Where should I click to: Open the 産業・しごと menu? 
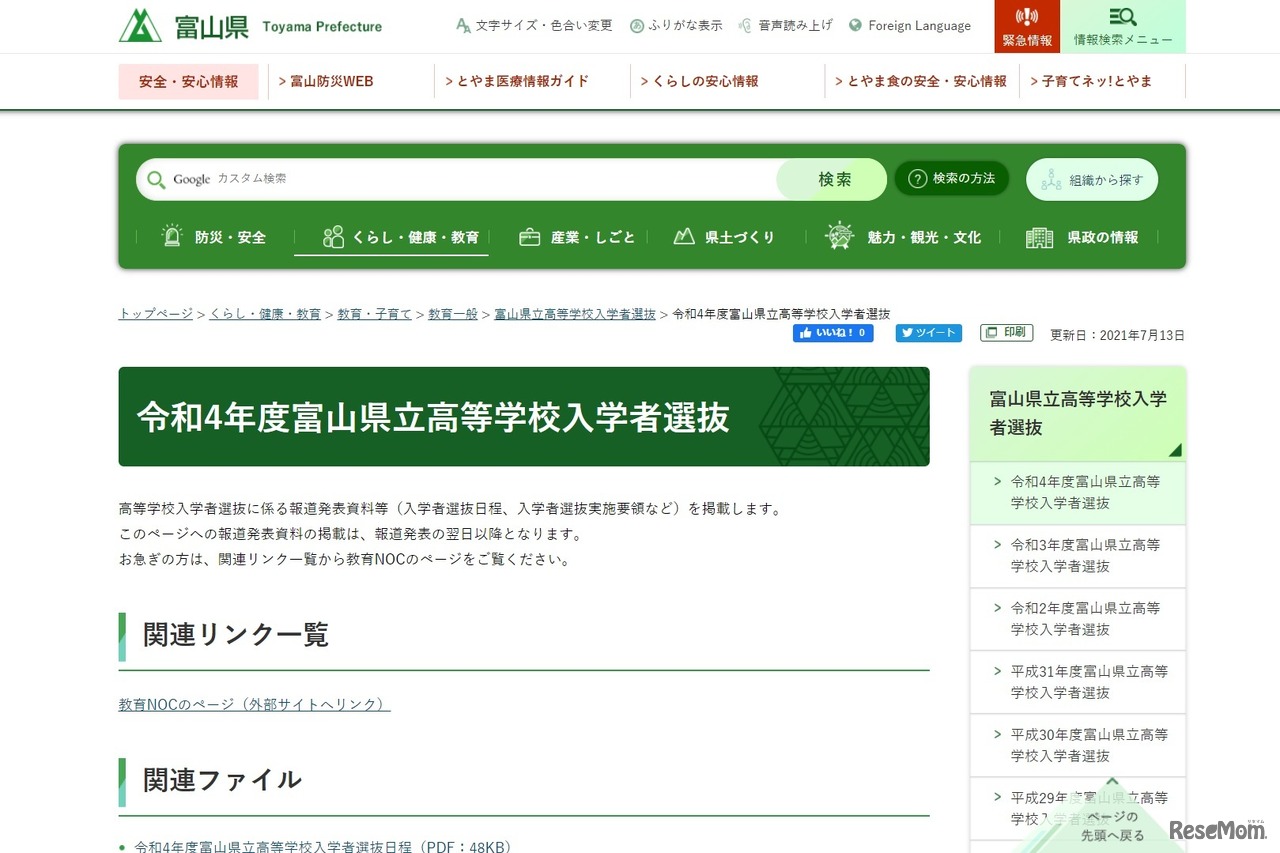[577, 237]
